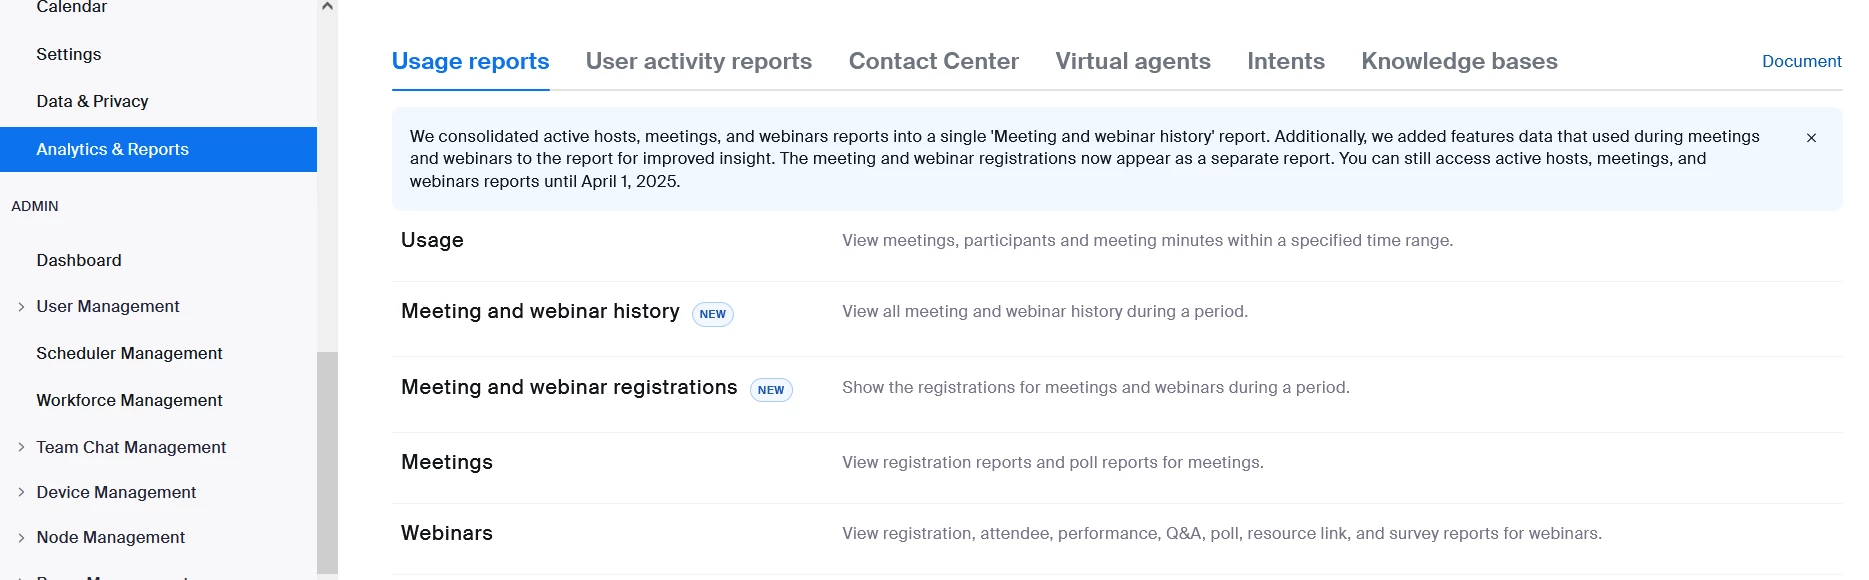Expand the Device Management chevron

point(21,492)
